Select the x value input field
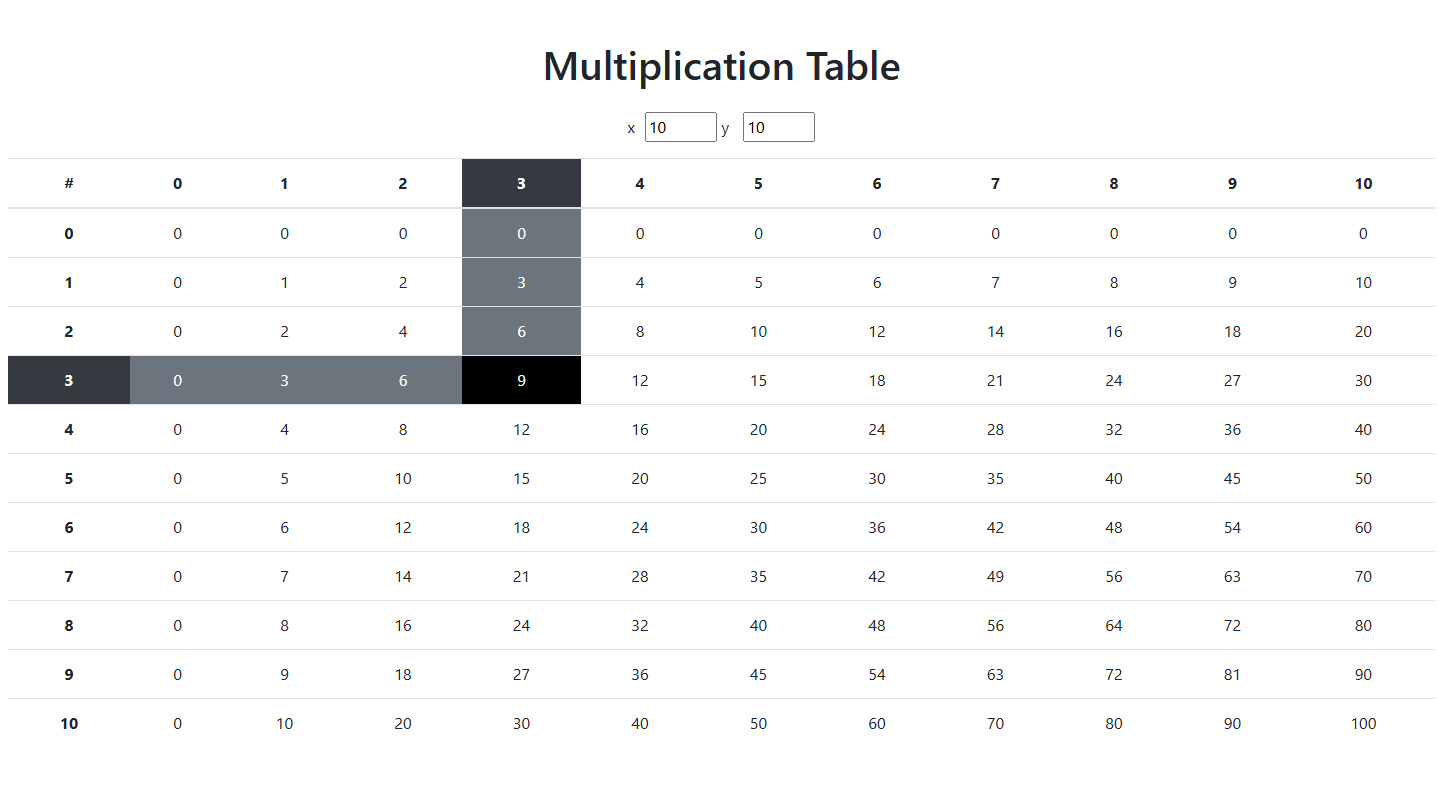Image resolution: width=1438 pixels, height=788 pixels. [x=681, y=127]
